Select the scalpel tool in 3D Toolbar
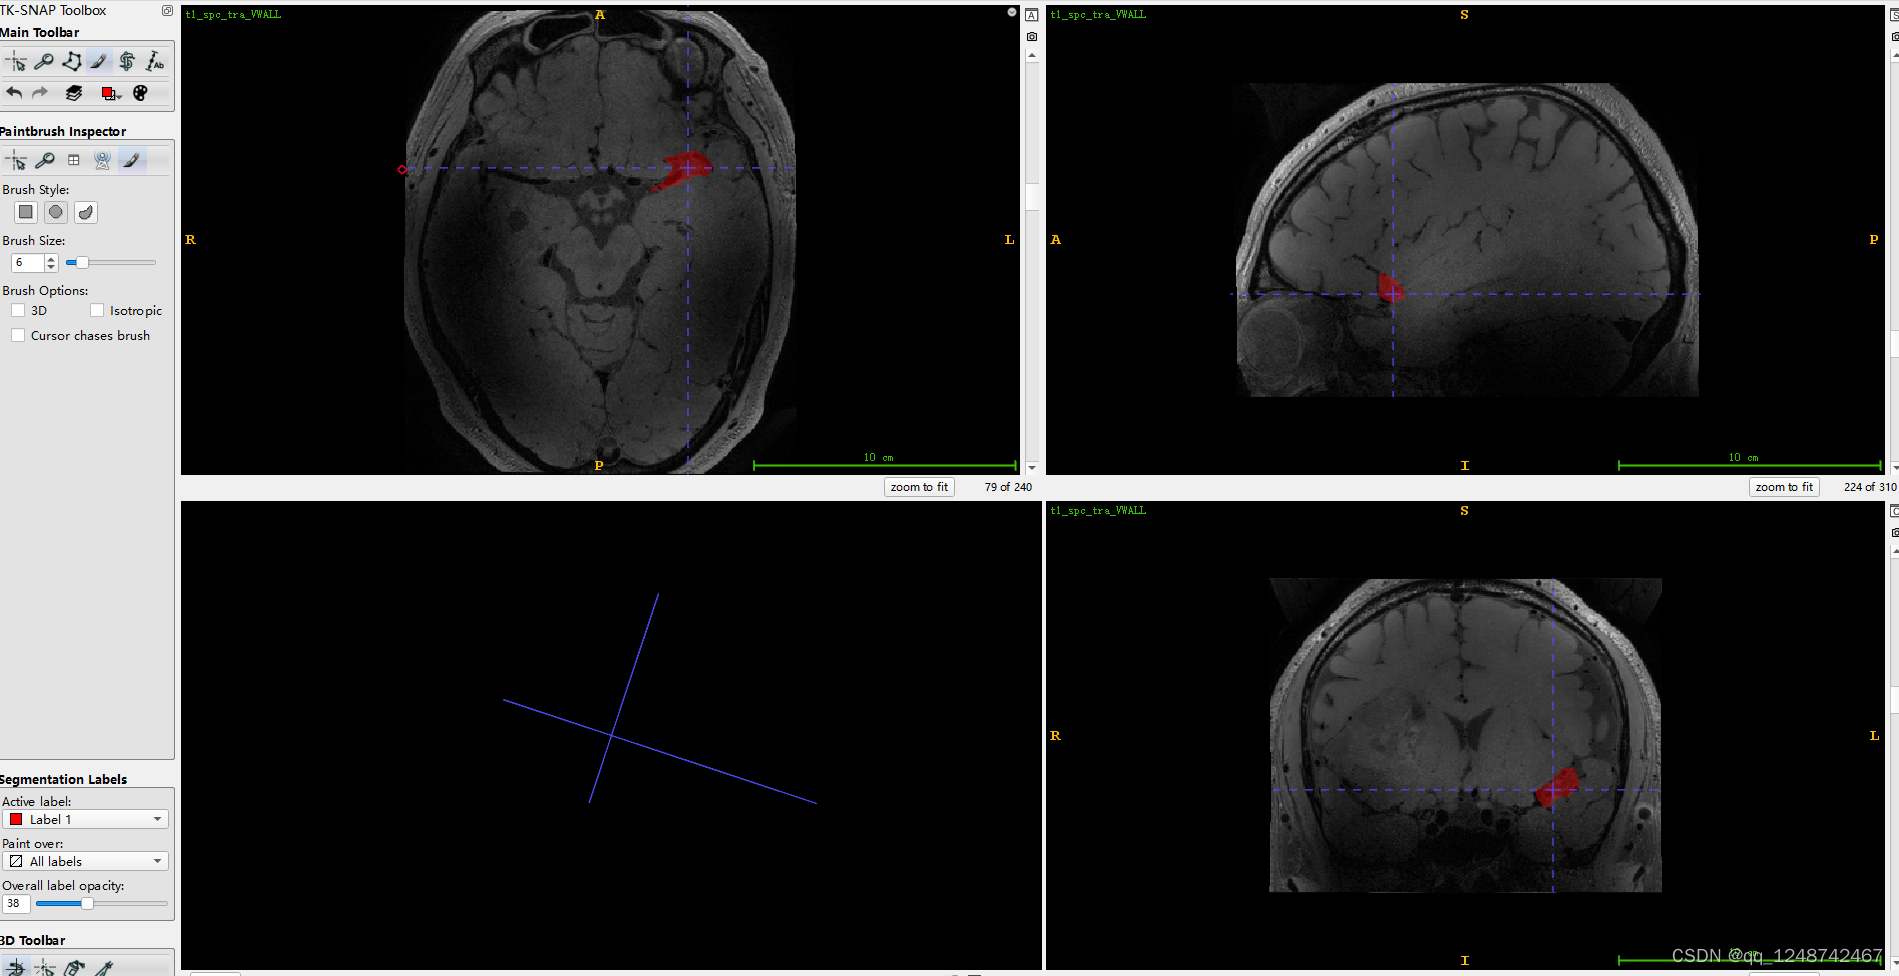The image size is (1899, 976). coord(102,968)
